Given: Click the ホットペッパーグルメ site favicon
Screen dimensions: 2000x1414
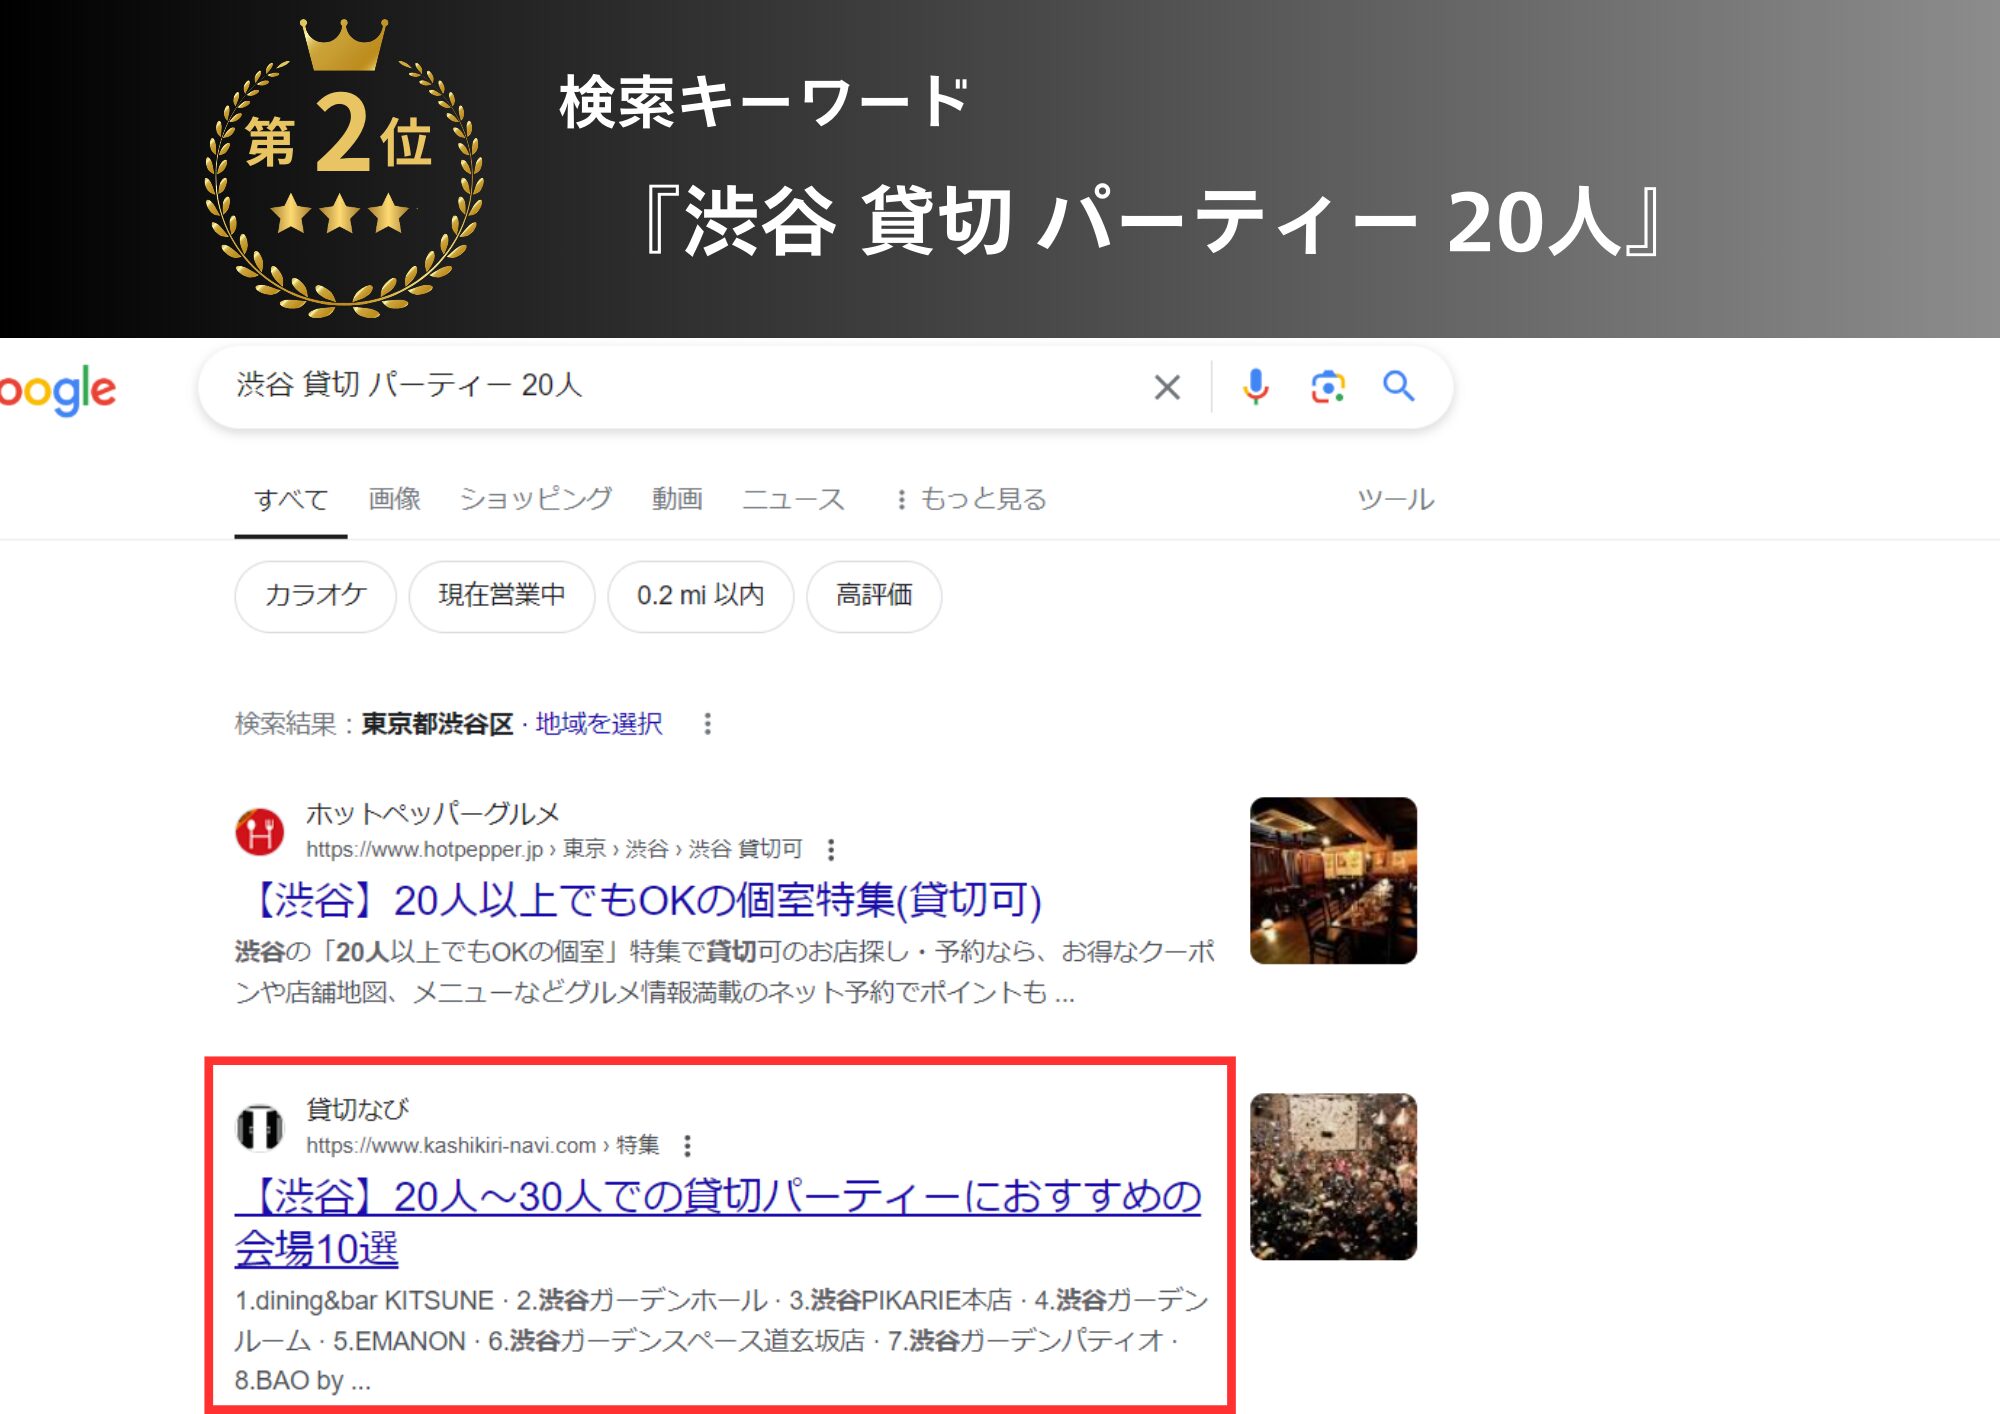Looking at the screenshot, I should (x=260, y=832).
